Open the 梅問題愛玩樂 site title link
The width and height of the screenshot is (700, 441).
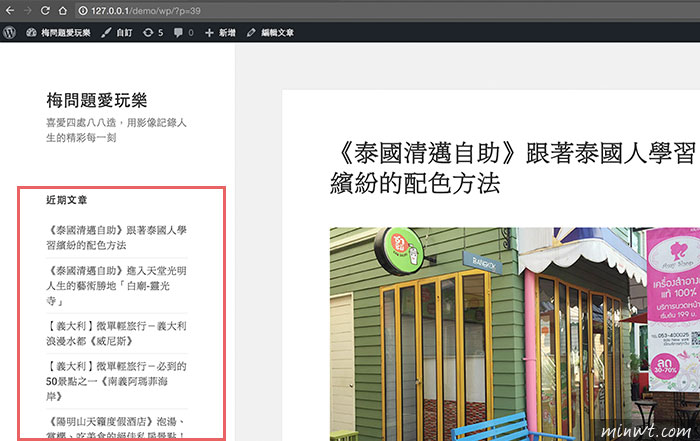[96, 100]
